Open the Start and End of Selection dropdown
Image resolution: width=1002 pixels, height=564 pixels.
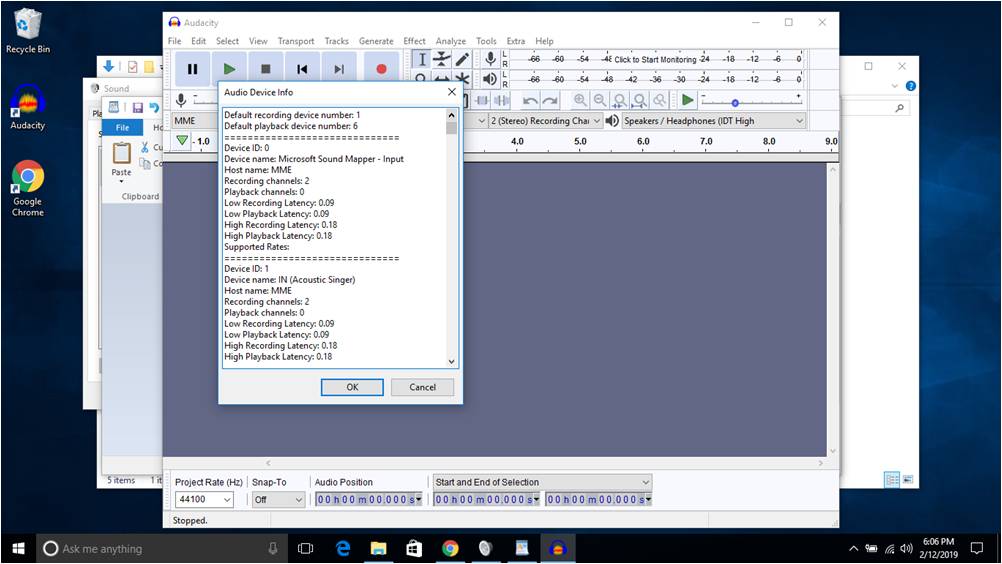[x=542, y=482]
